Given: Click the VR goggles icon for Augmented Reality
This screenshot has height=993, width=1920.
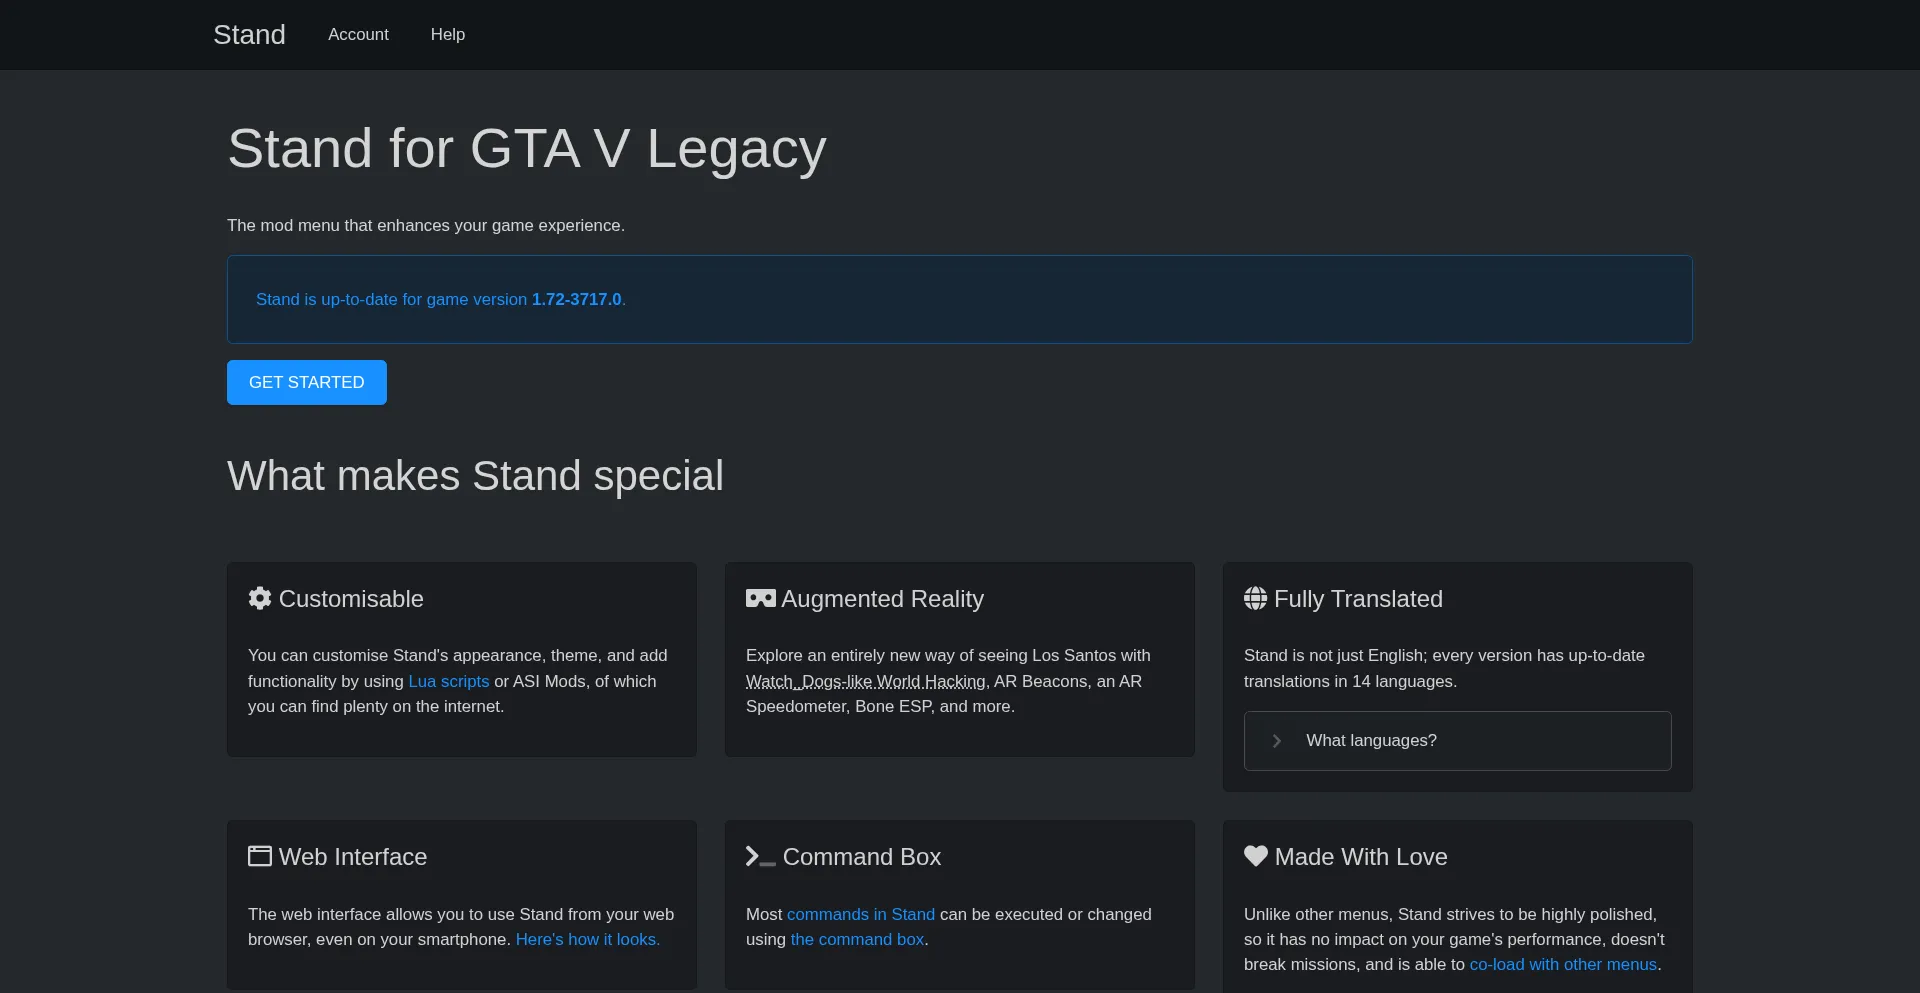Looking at the screenshot, I should [760, 598].
